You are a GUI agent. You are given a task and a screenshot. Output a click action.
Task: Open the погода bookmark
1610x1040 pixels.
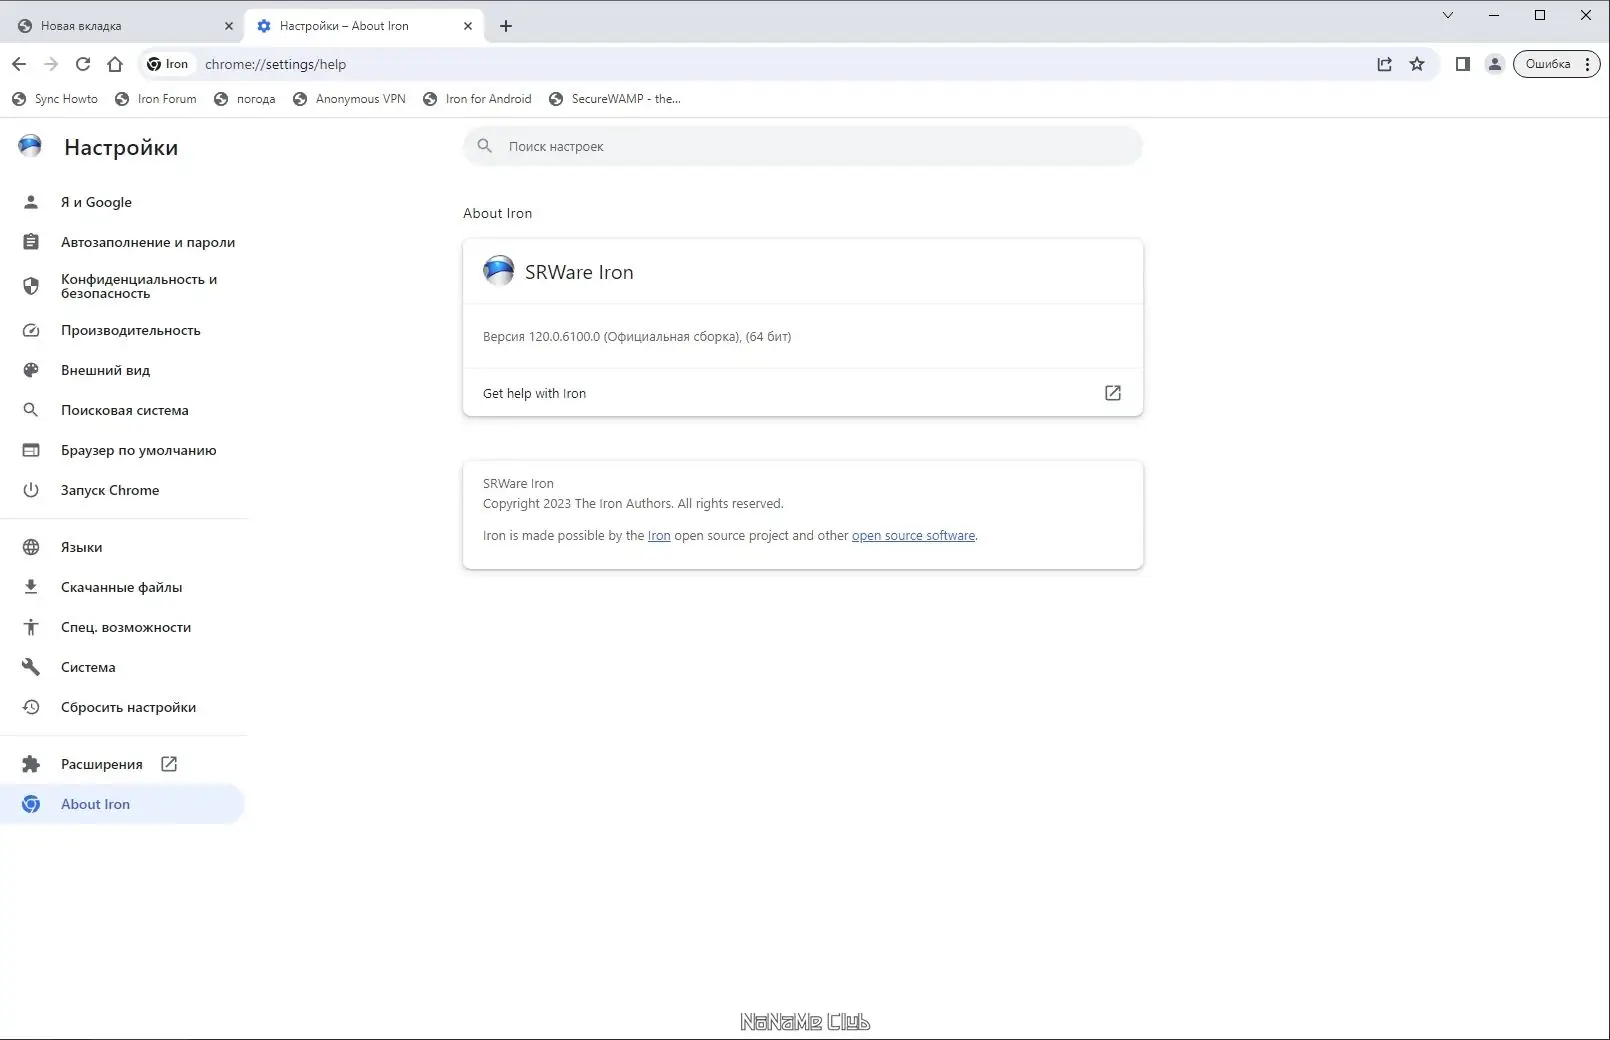245,99
